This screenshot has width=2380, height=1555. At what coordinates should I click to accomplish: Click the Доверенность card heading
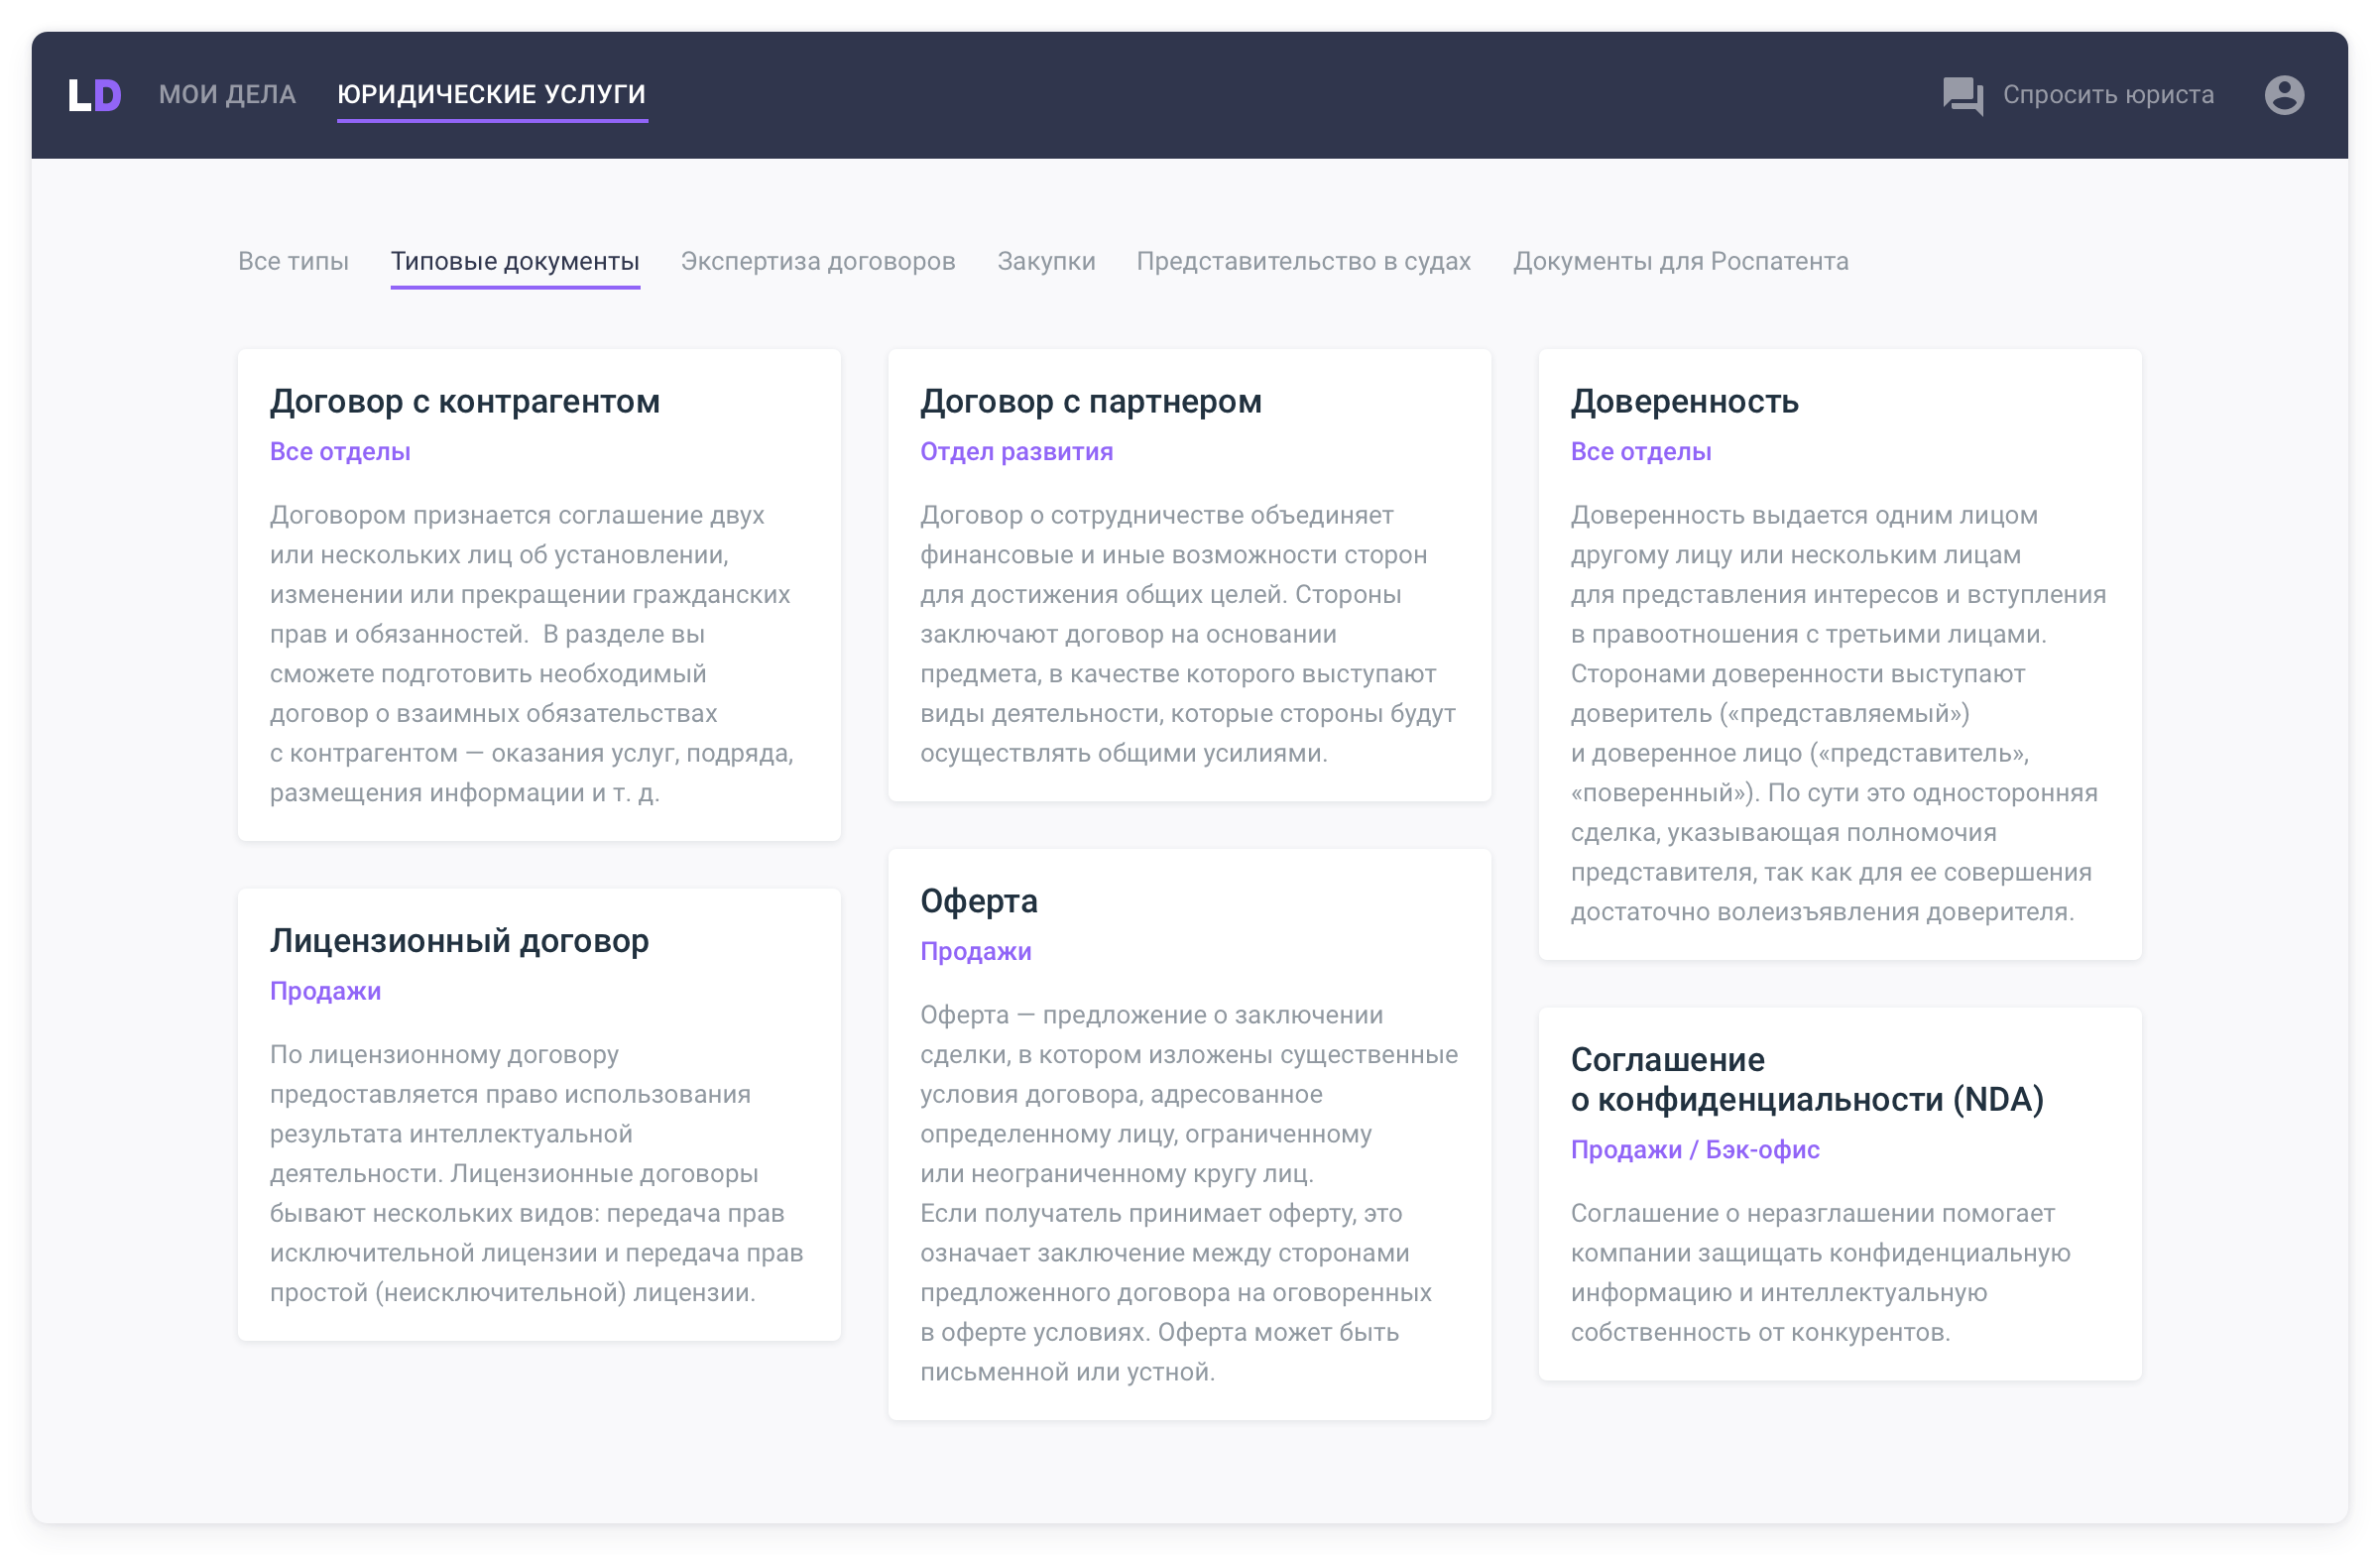pos(1684,401)
